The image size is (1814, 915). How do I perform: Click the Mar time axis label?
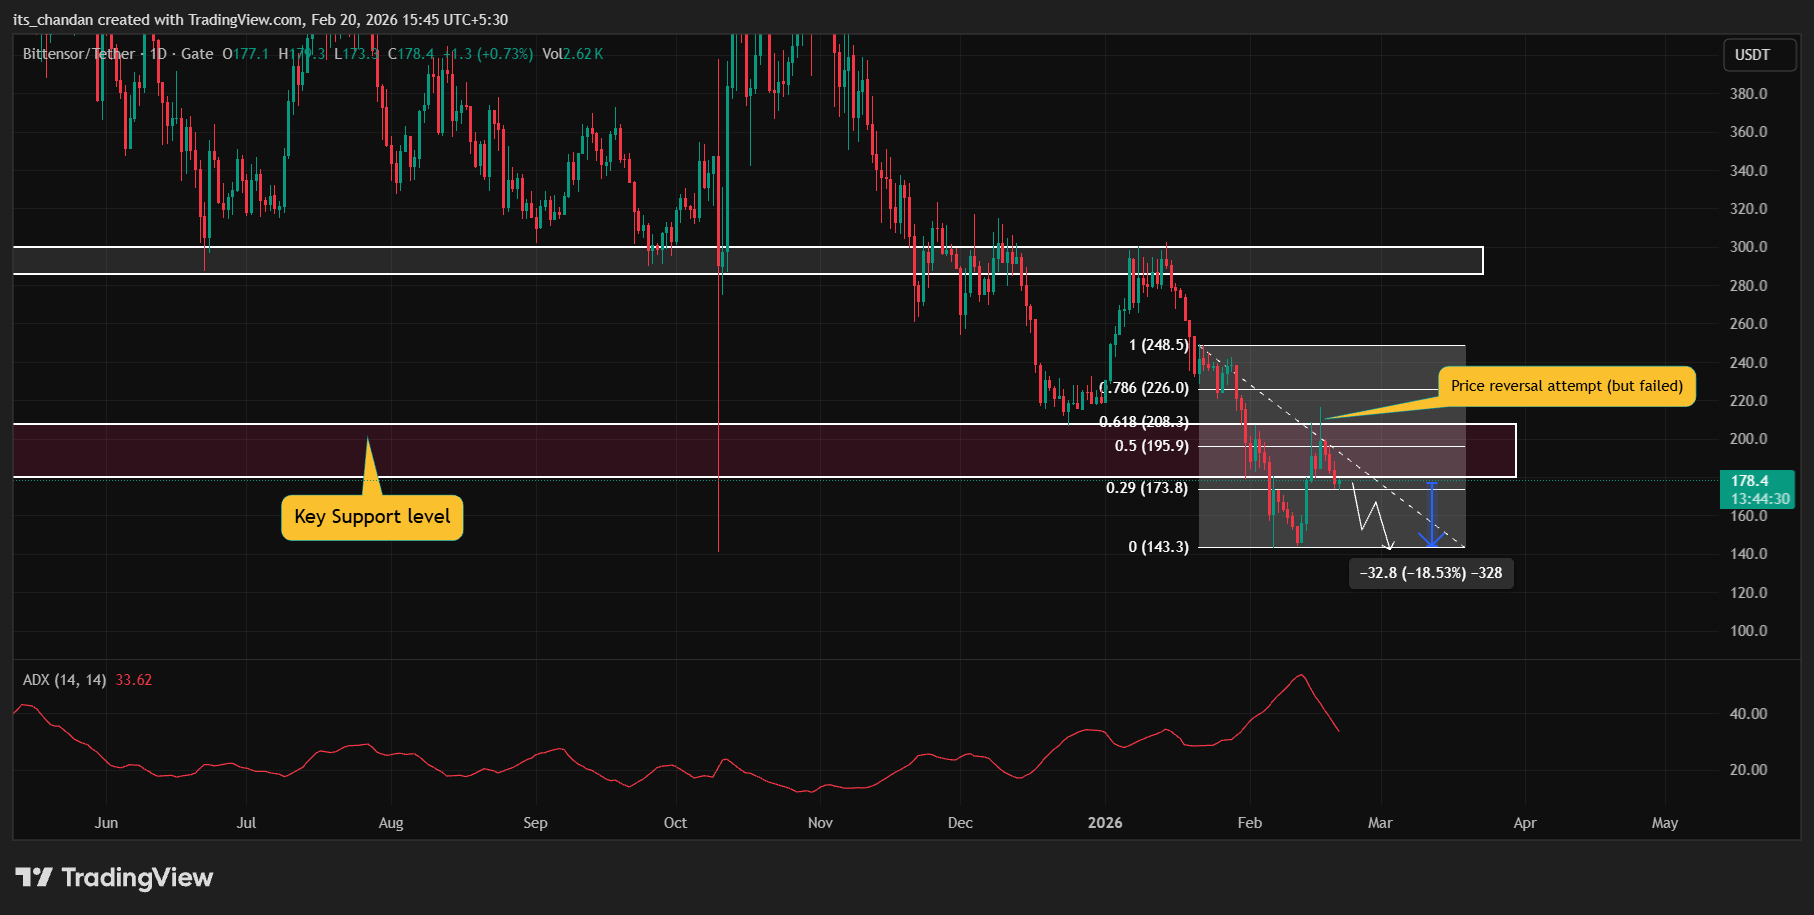coord(1380,823)
